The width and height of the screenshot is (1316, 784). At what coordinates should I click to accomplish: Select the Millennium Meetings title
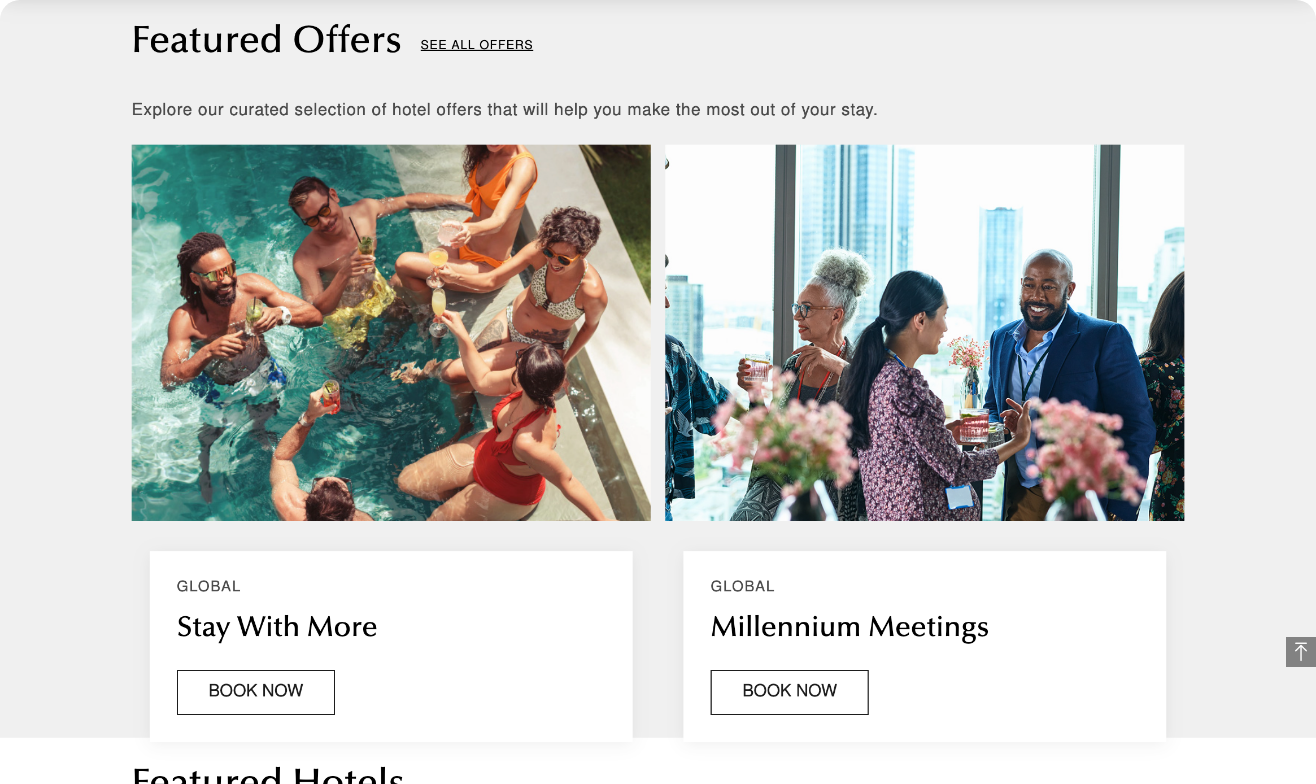850,627
